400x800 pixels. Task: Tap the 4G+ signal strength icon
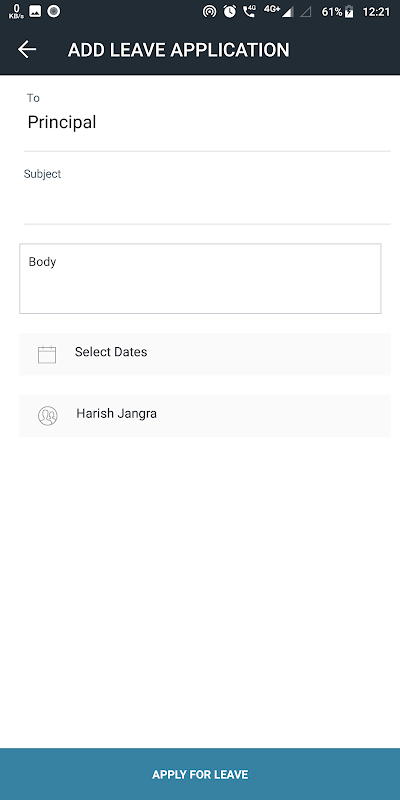(x=279, y=11)
